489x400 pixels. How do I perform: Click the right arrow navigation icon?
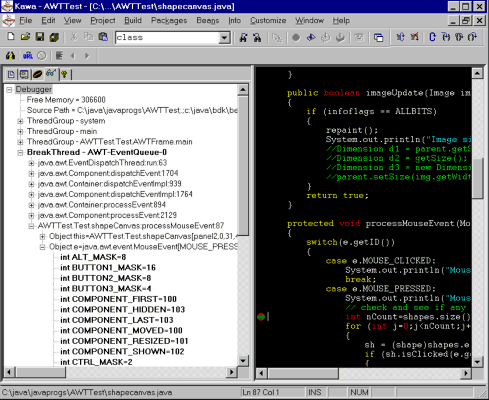click(x=87, y=56)
